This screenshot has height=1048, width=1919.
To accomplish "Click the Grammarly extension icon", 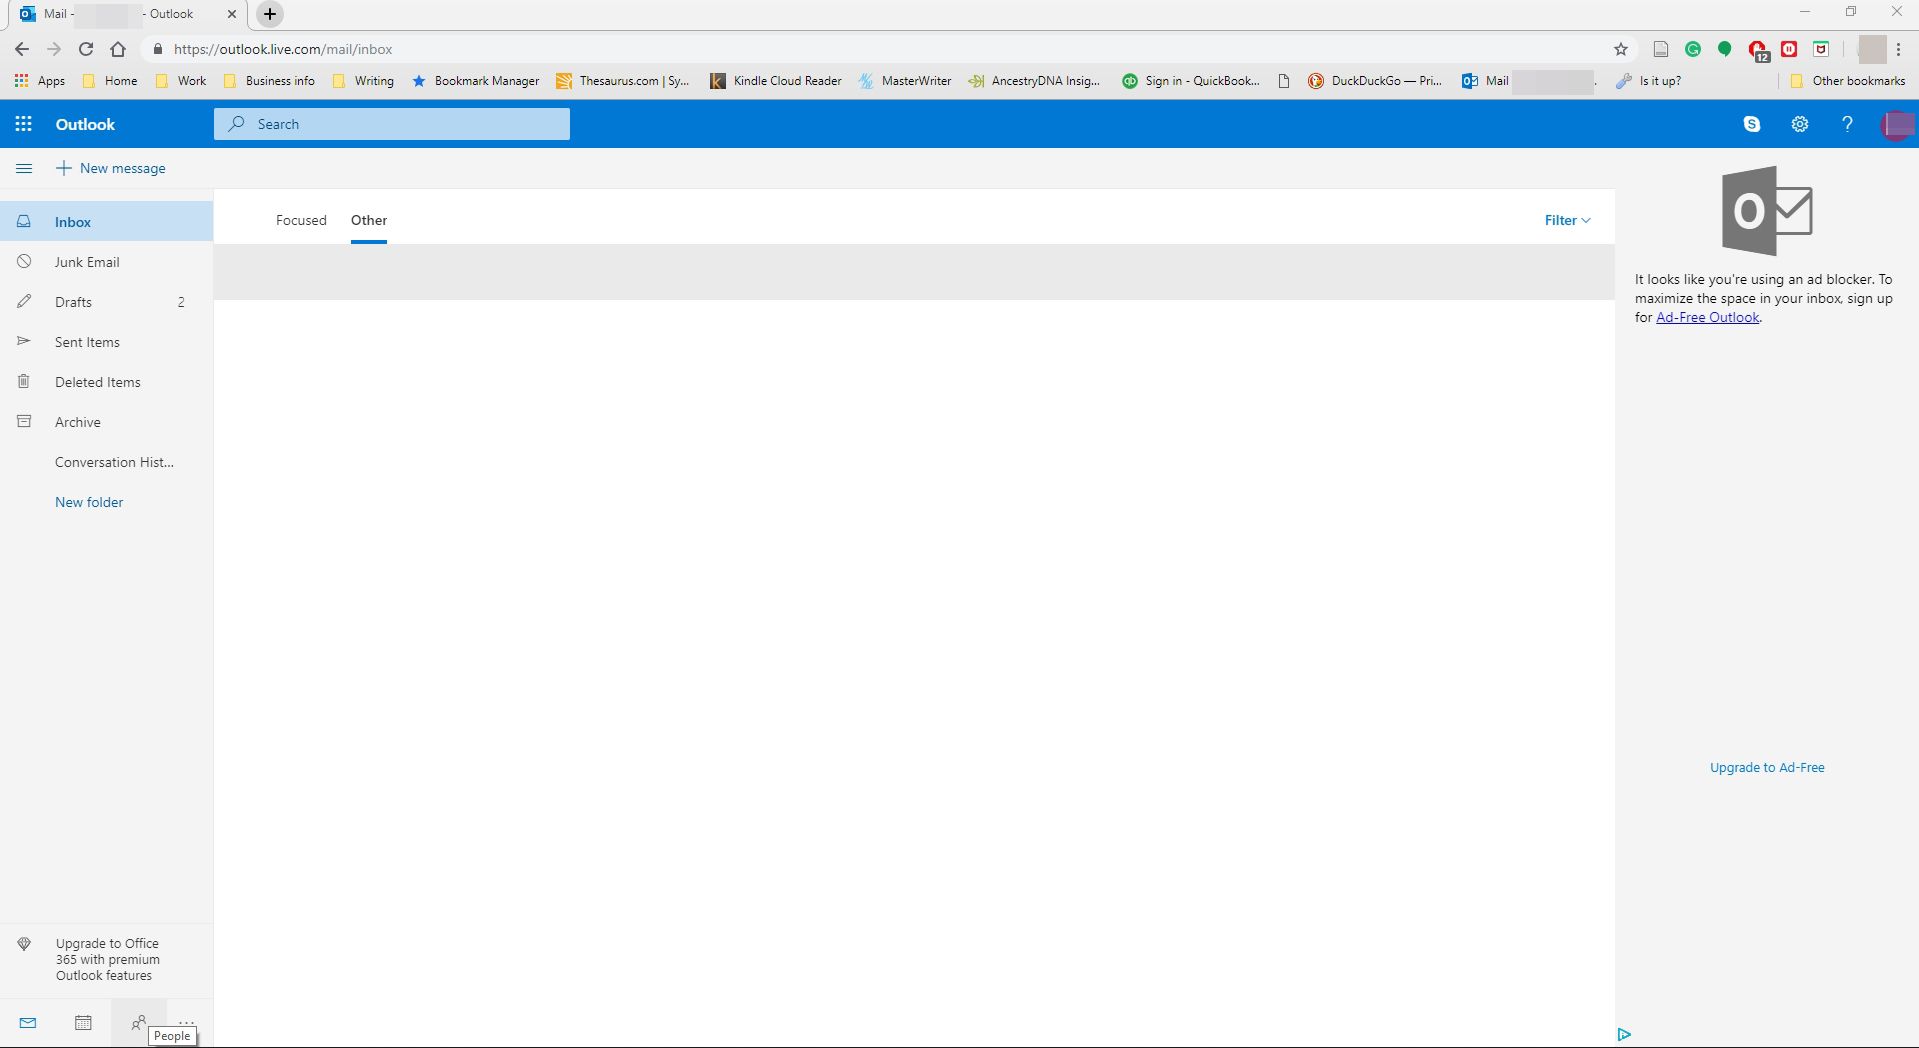I will coord(1693,49).
